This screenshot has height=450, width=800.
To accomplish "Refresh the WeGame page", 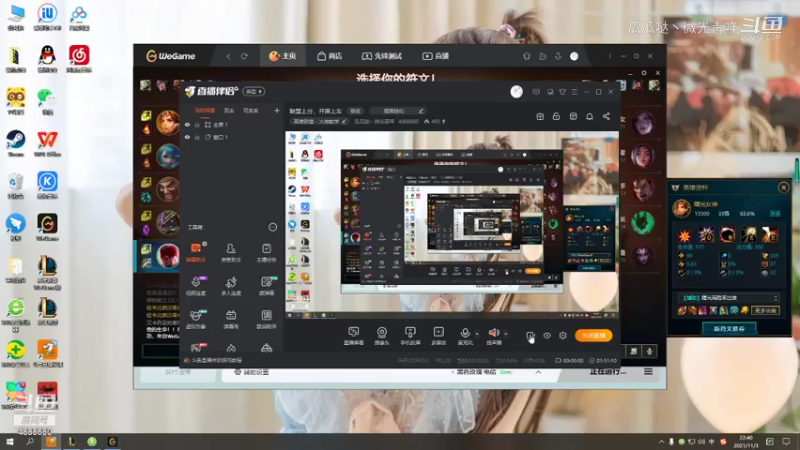I will [244, 56].
